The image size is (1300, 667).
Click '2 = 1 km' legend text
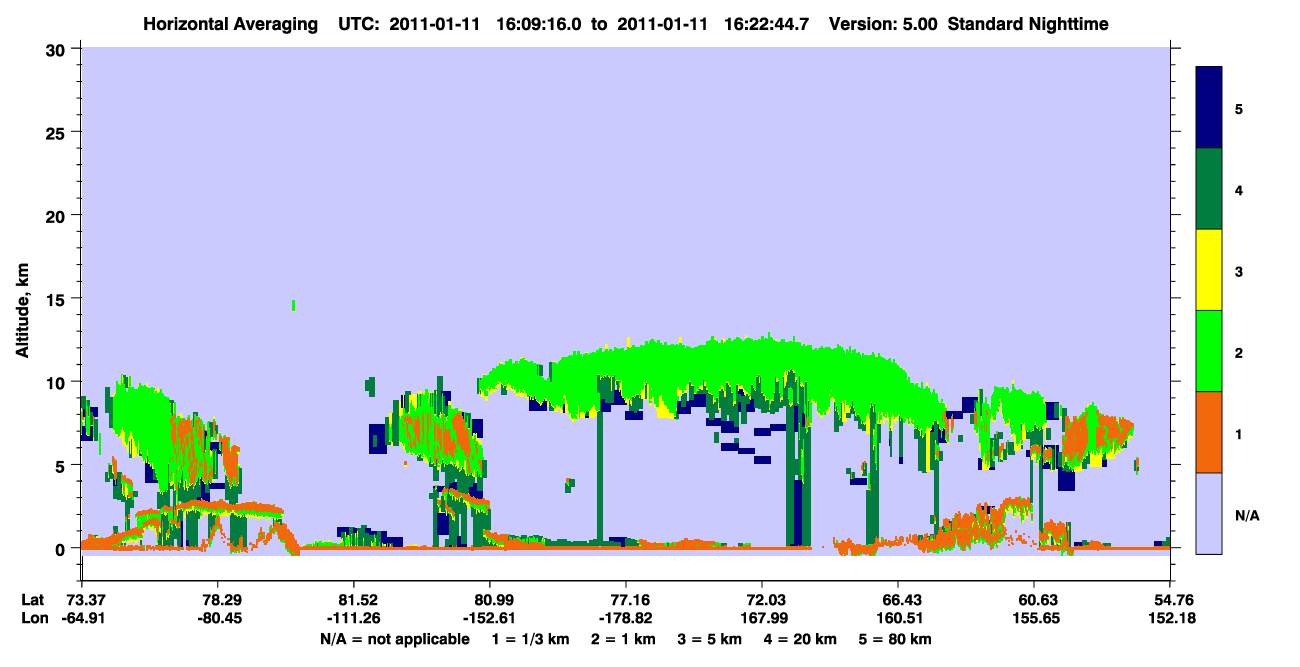[x=624, y=639]
